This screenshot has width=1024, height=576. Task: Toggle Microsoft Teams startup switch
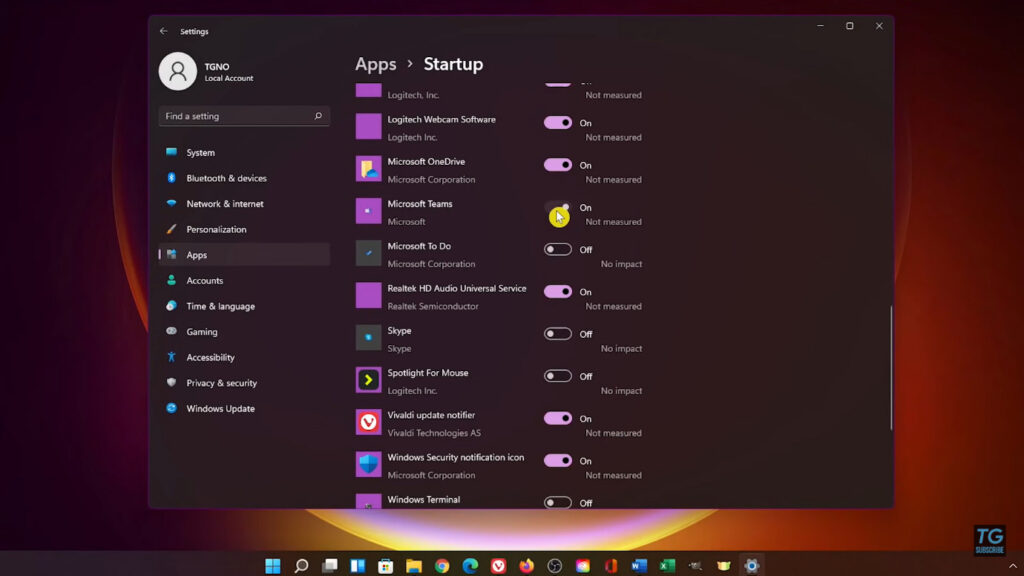click(x=558, y=207)
